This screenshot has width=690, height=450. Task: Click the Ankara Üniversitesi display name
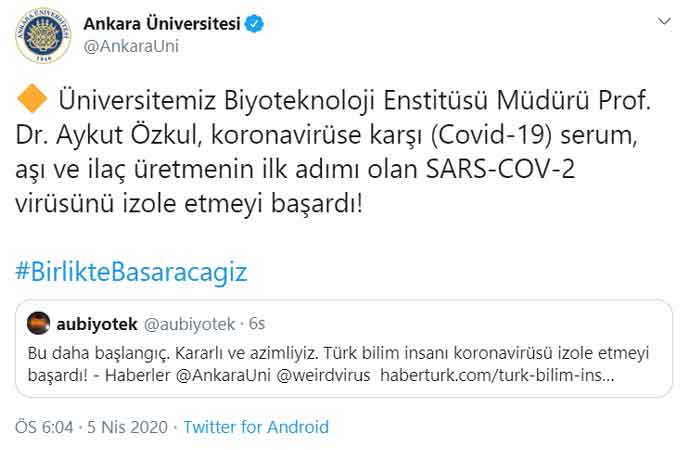pyautogui.click(x=162, y=24)
